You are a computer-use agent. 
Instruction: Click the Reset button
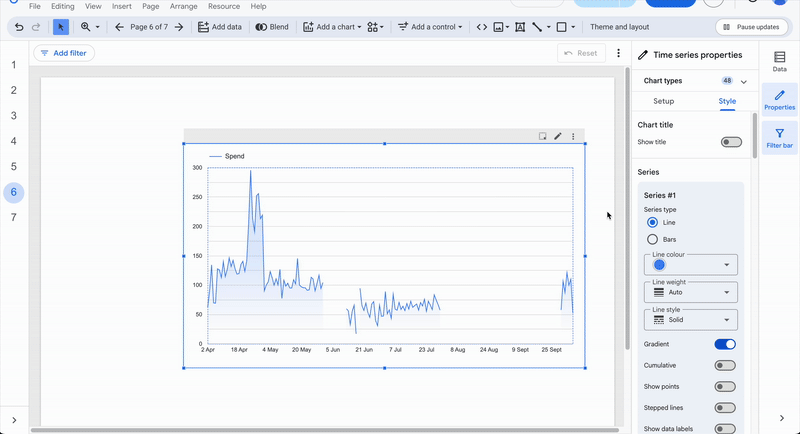click(x=581, y=53)
